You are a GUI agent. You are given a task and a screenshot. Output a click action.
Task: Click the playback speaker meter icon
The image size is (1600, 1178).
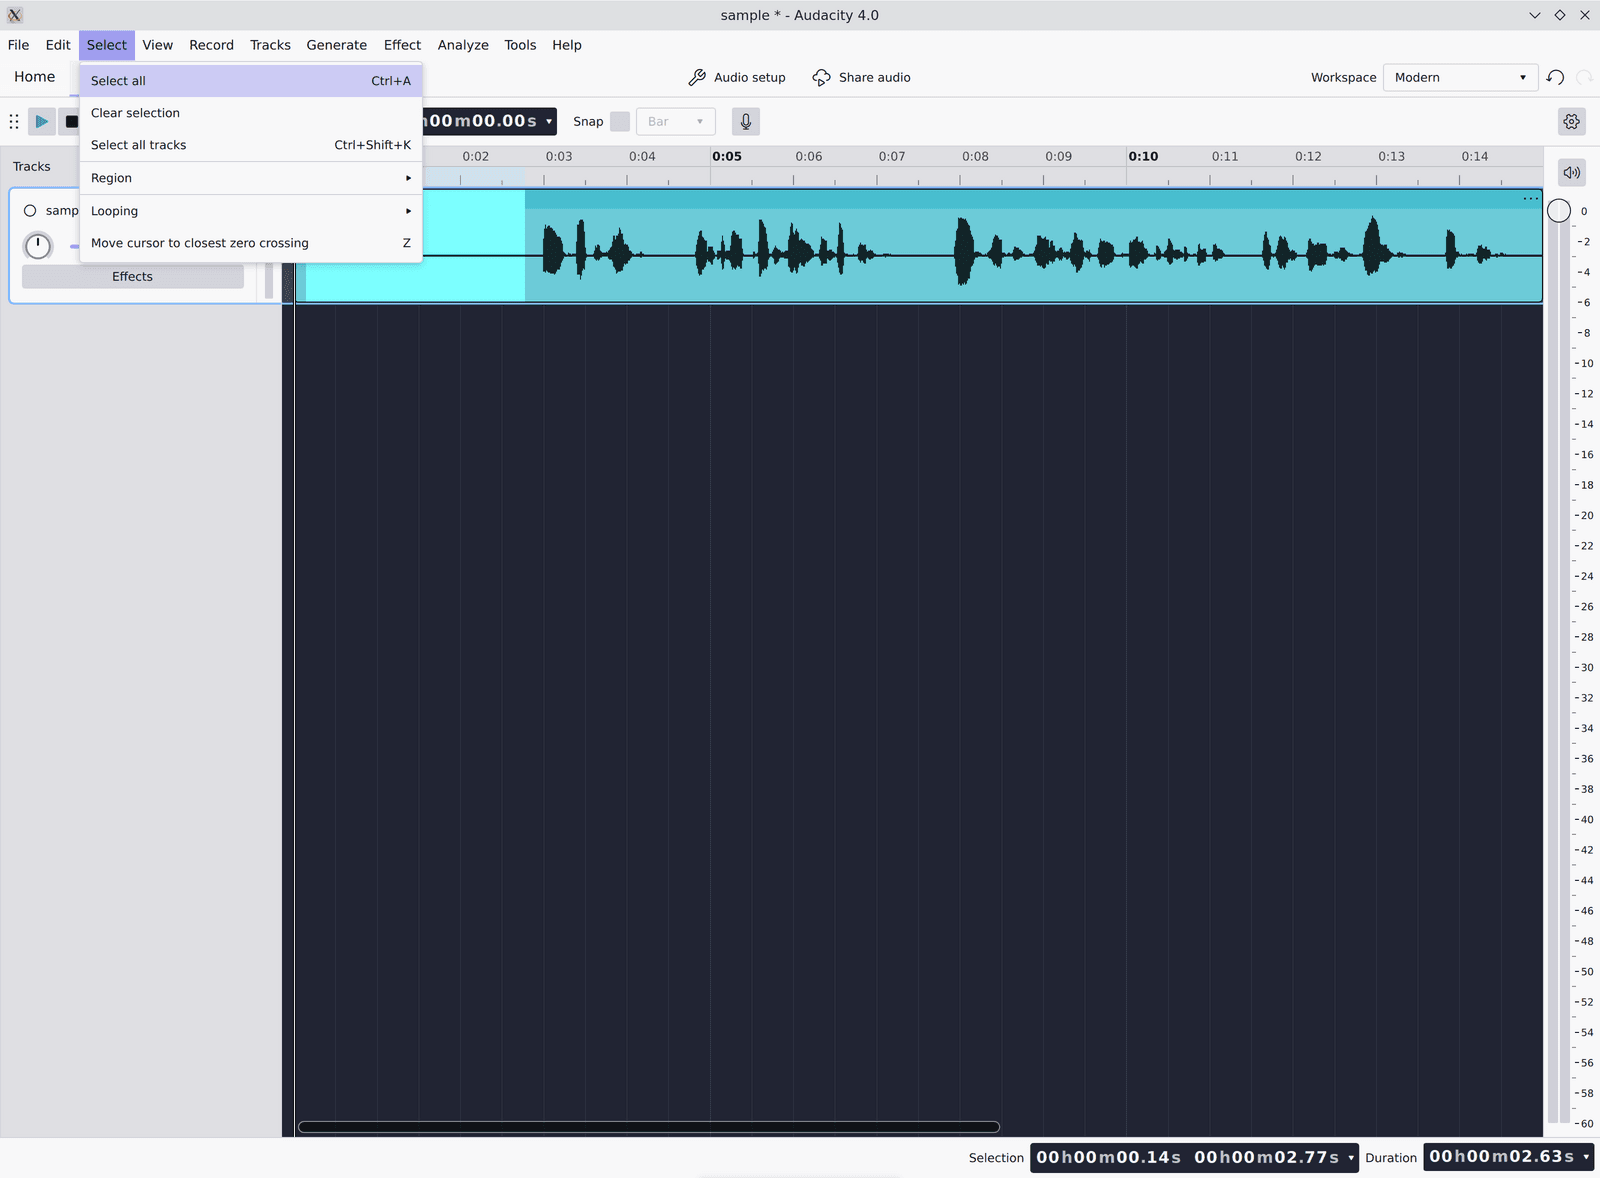coord(1572,172)
